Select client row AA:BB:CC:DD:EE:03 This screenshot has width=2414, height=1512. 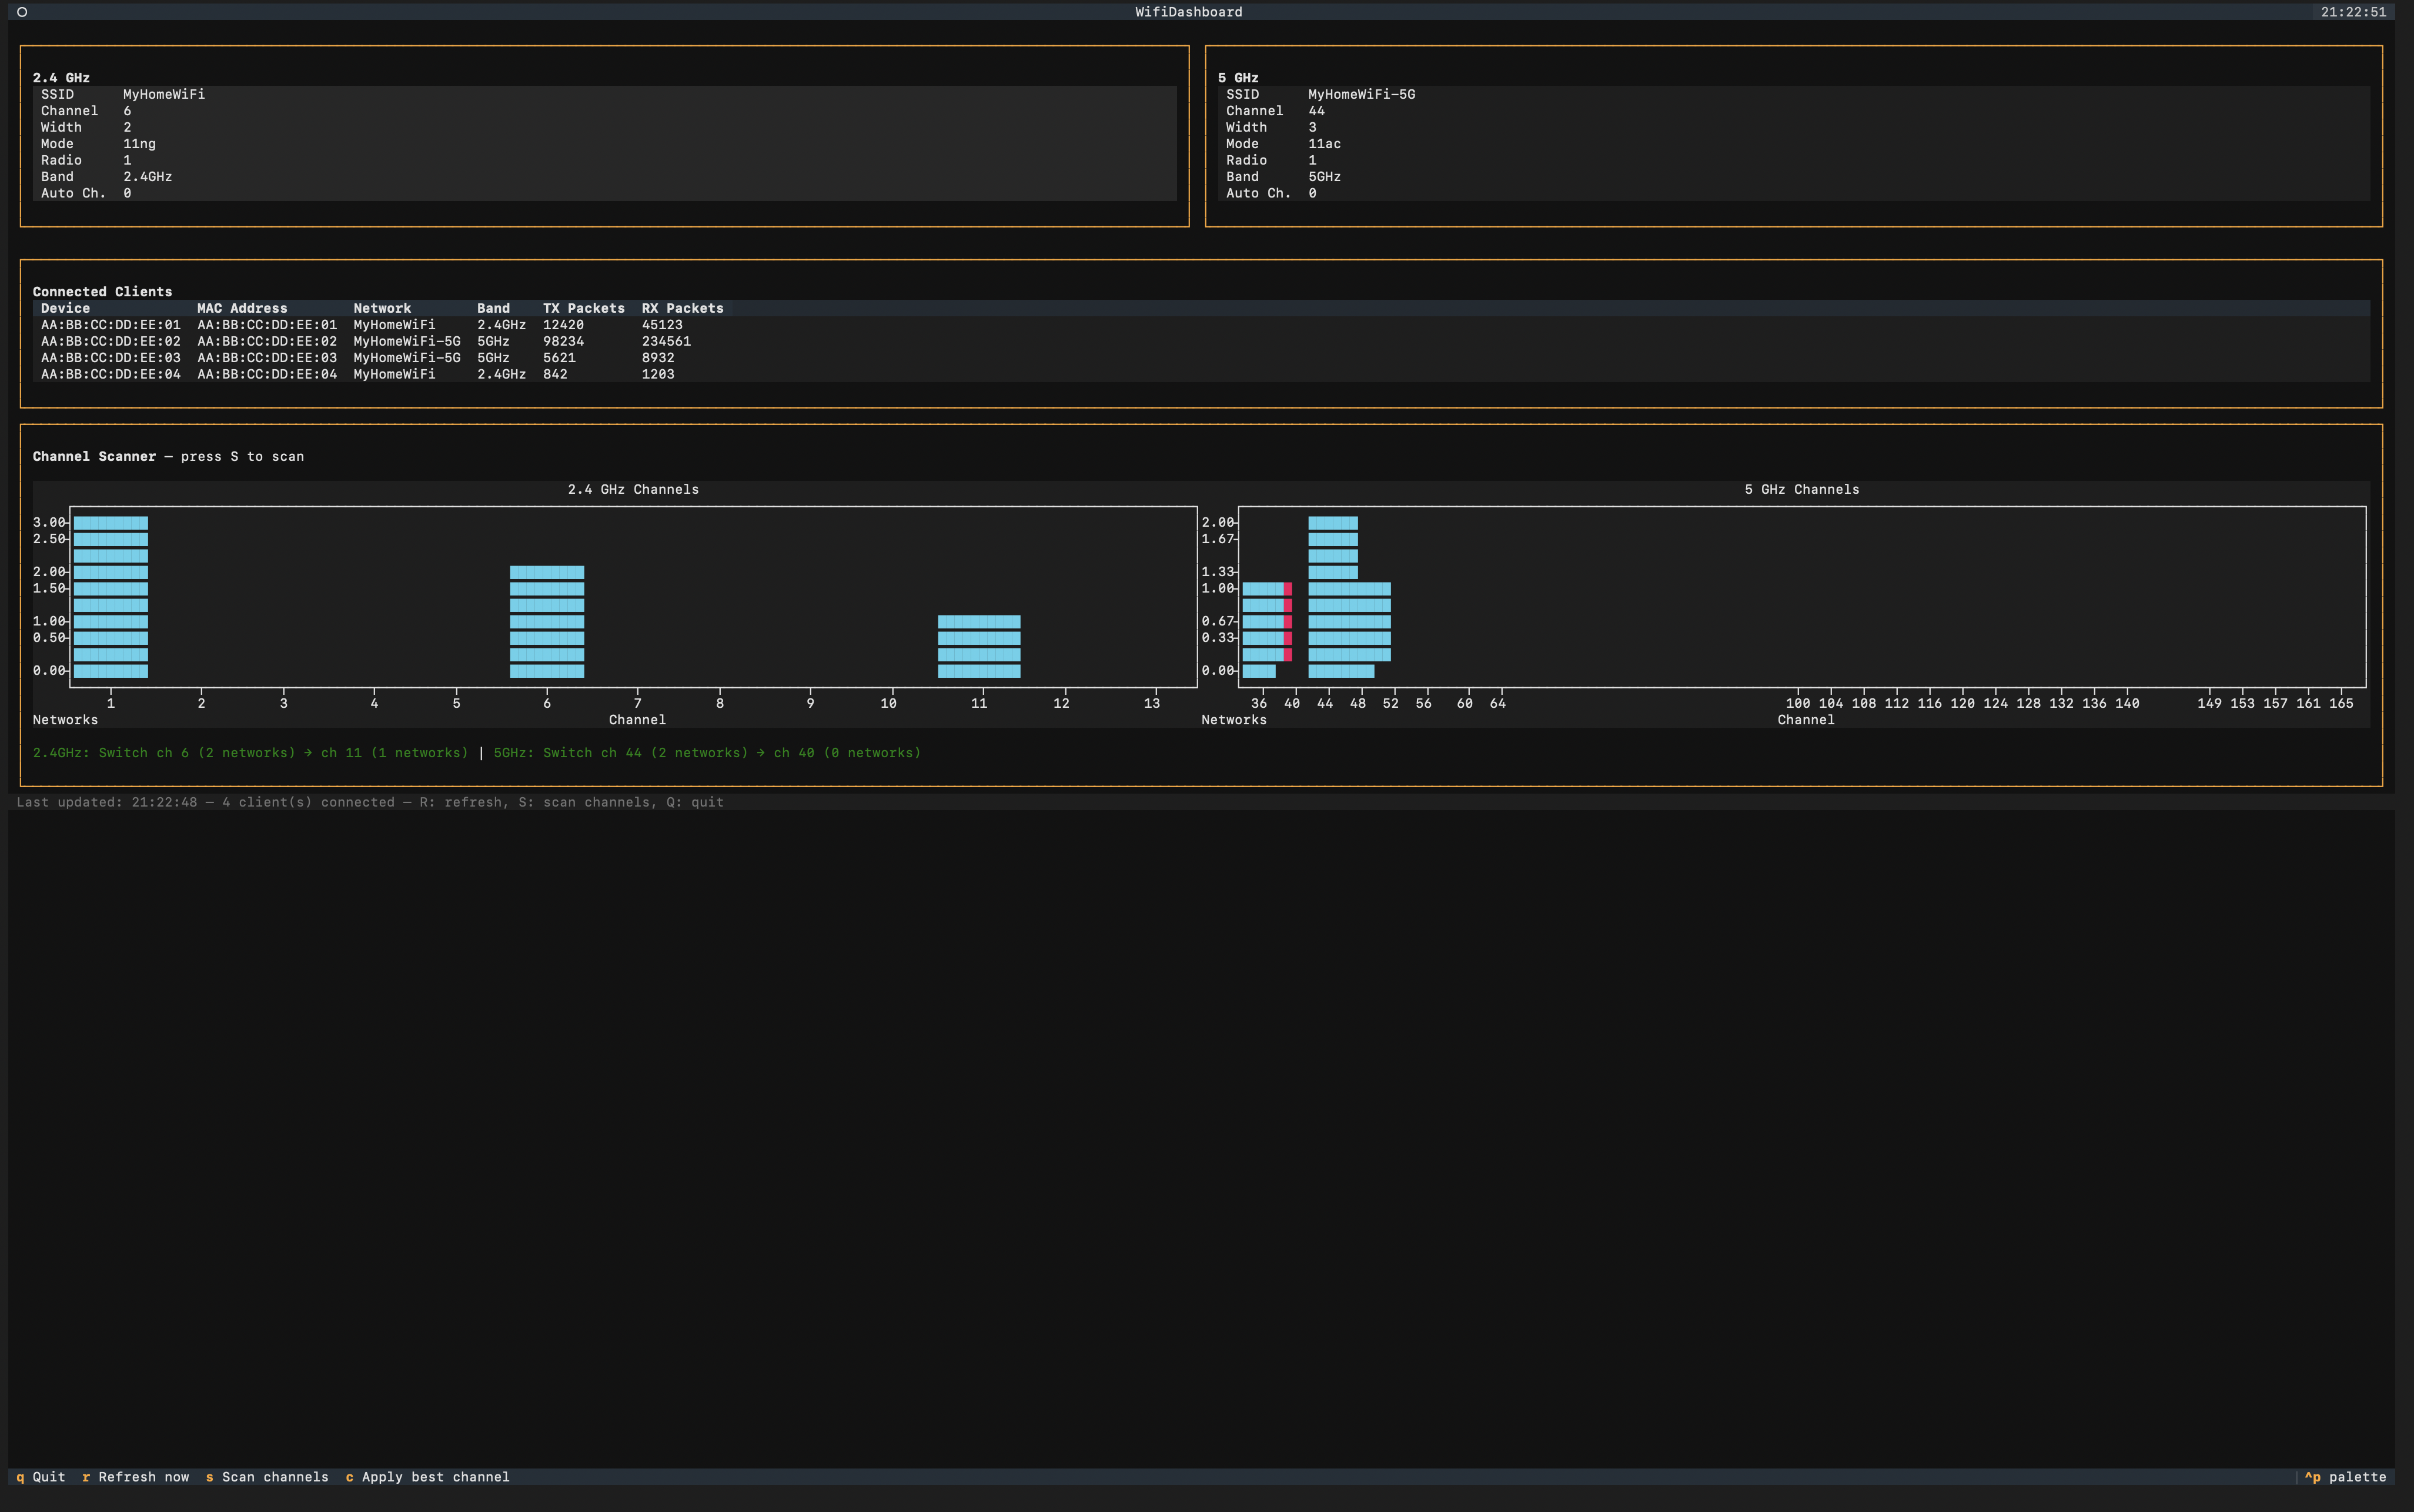tap(110, 358)
